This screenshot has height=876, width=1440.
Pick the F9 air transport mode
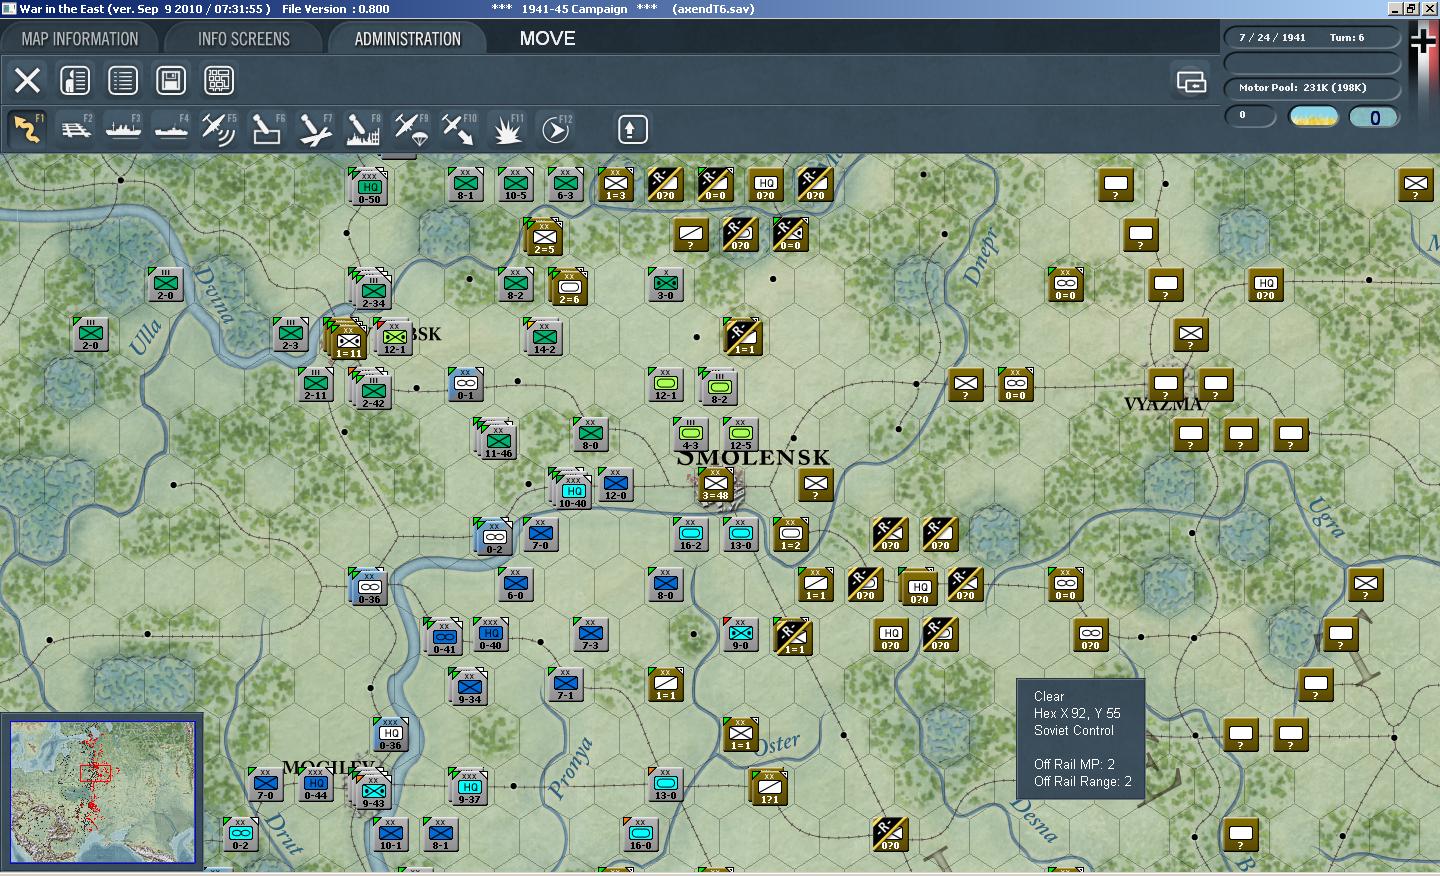[411, 129]
